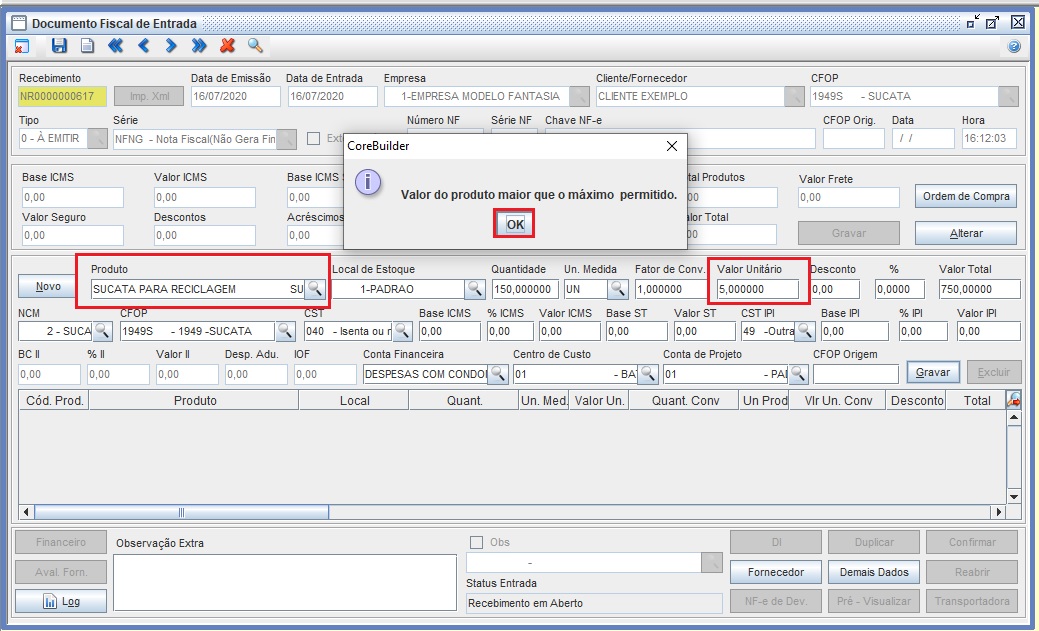Jump to the last record with double-right arrows
This screenshot has height=631, width=1039.
click(199, 46)
